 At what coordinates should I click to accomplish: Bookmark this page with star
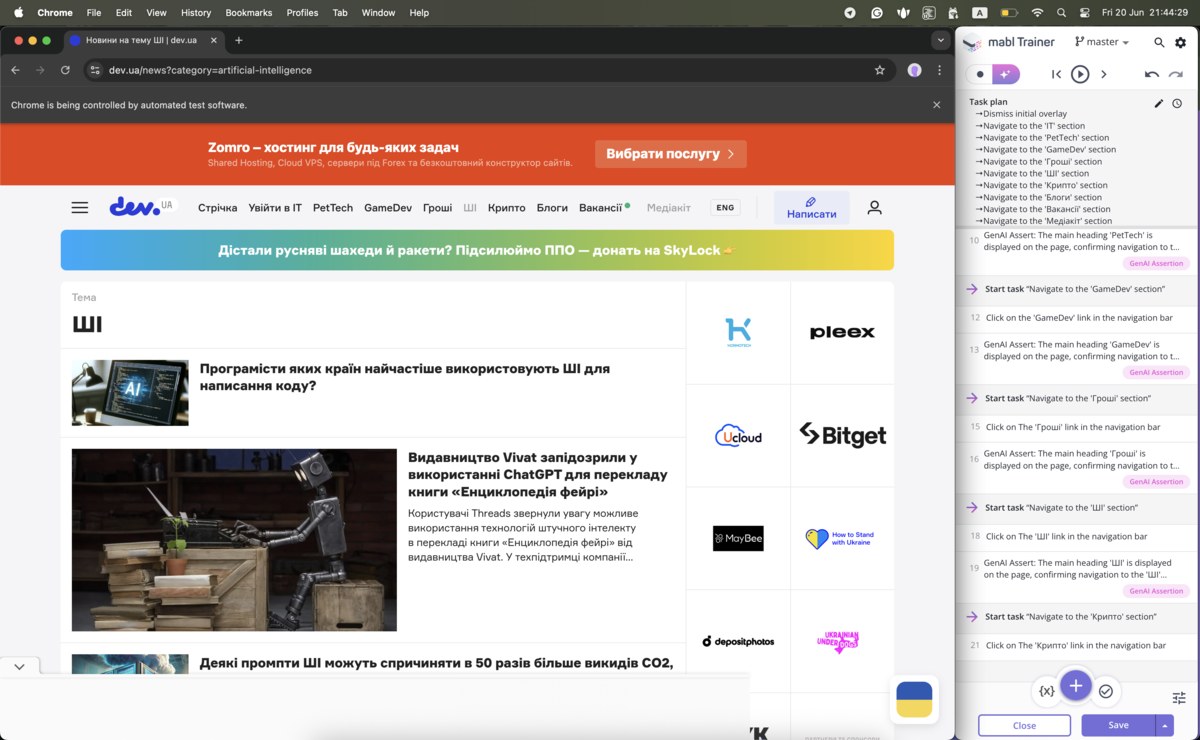pyautogui.click(x=880, y=70)
